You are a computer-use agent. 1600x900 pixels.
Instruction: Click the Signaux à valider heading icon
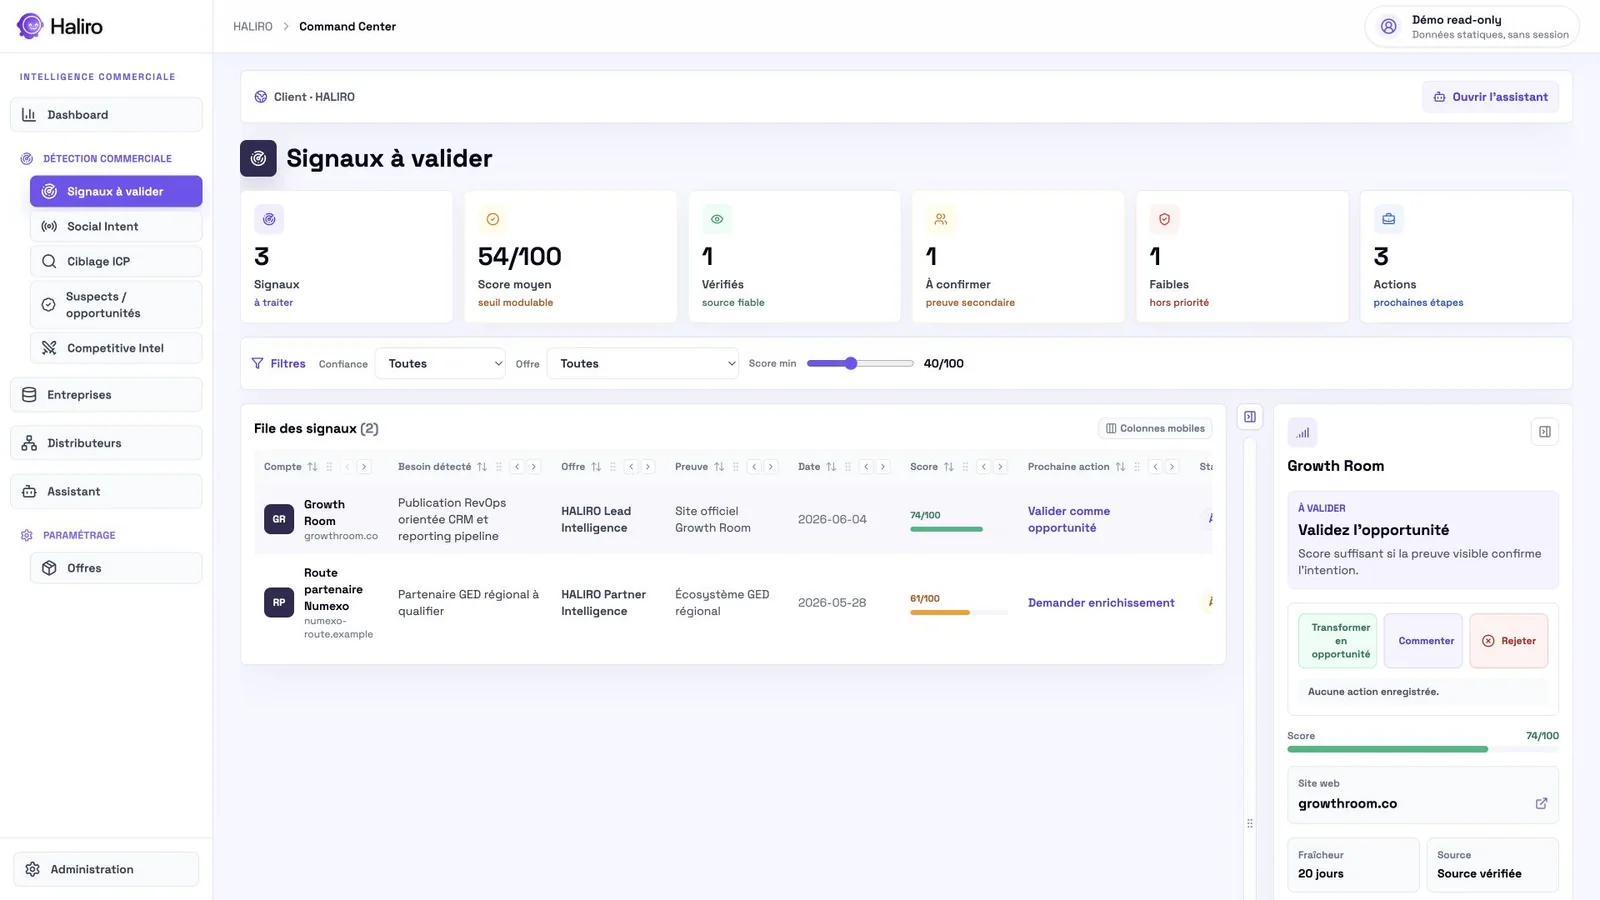click(258, 158)
